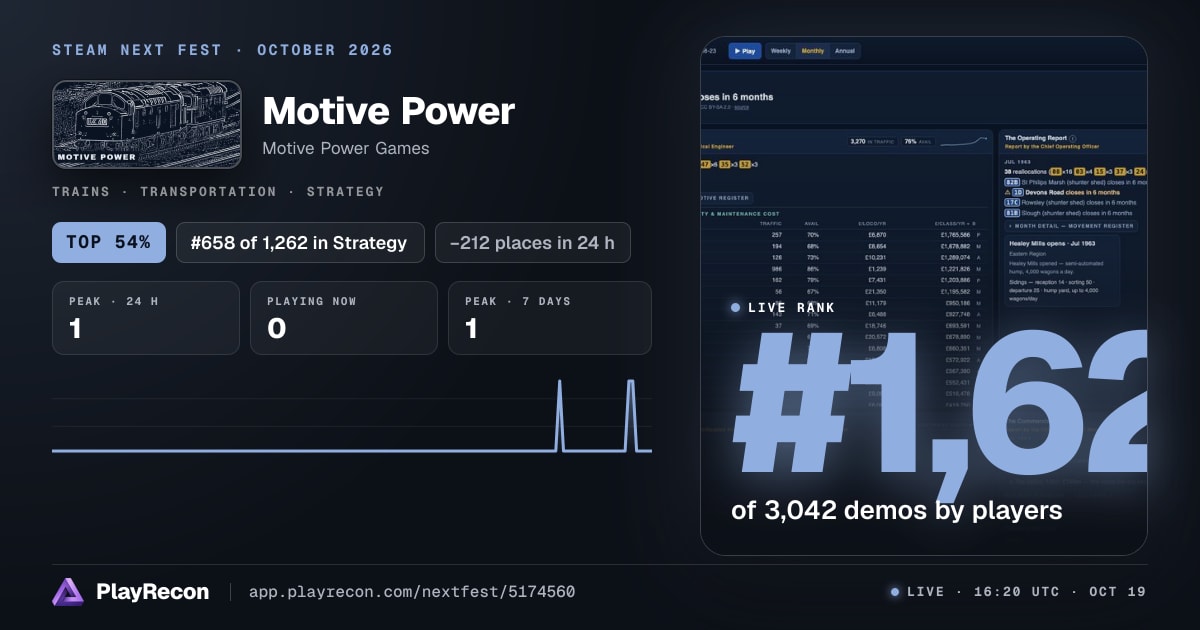Click the Devons Road closes in 6 months row
Screen dimensions: 1200x630
click(x=1062, y=192)
